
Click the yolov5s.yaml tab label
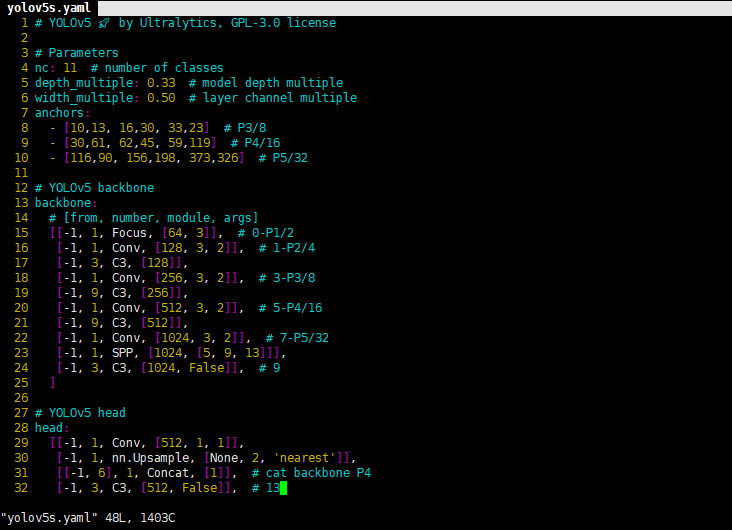(x=49, y=8)
